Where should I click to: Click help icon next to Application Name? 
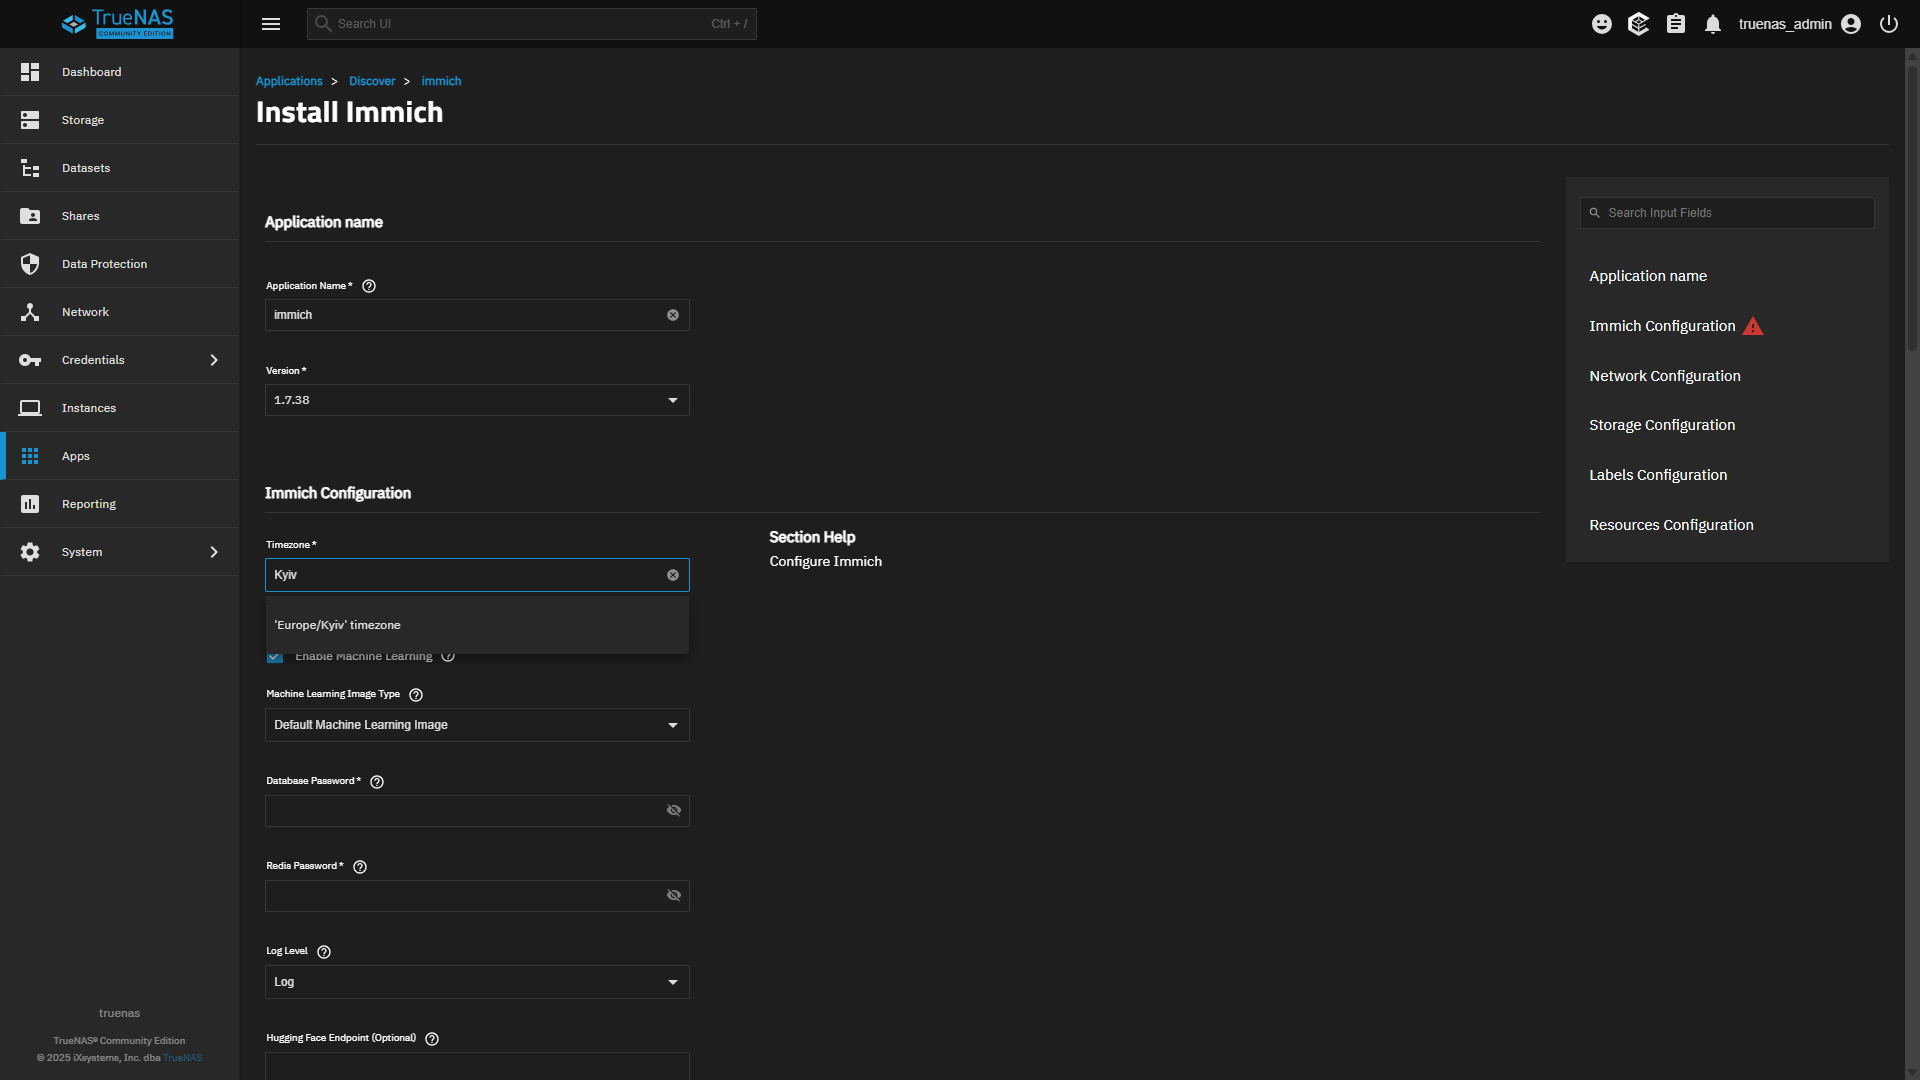[x=369, y=286]
